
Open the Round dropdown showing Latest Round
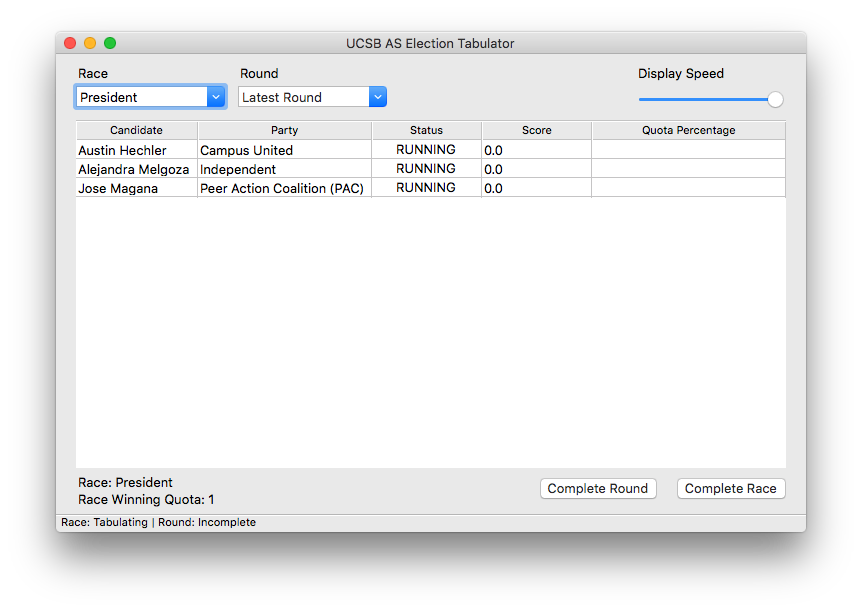coord(312,97)
